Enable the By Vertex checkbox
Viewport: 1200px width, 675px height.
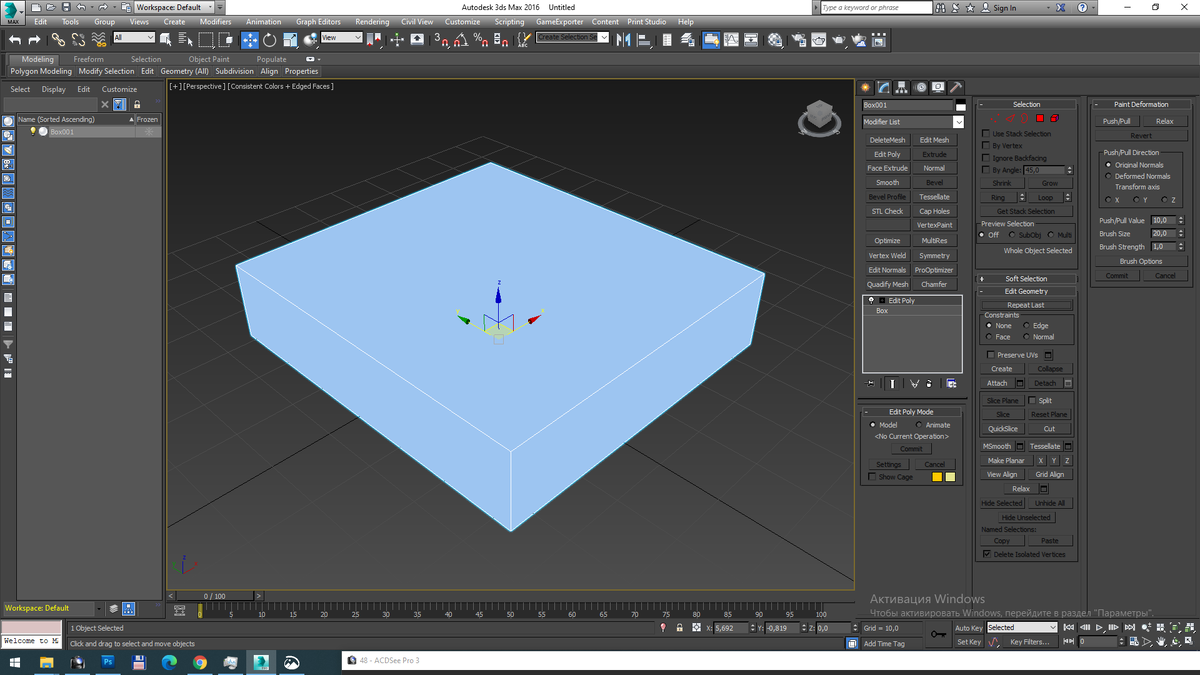click(x=986, y=145)
